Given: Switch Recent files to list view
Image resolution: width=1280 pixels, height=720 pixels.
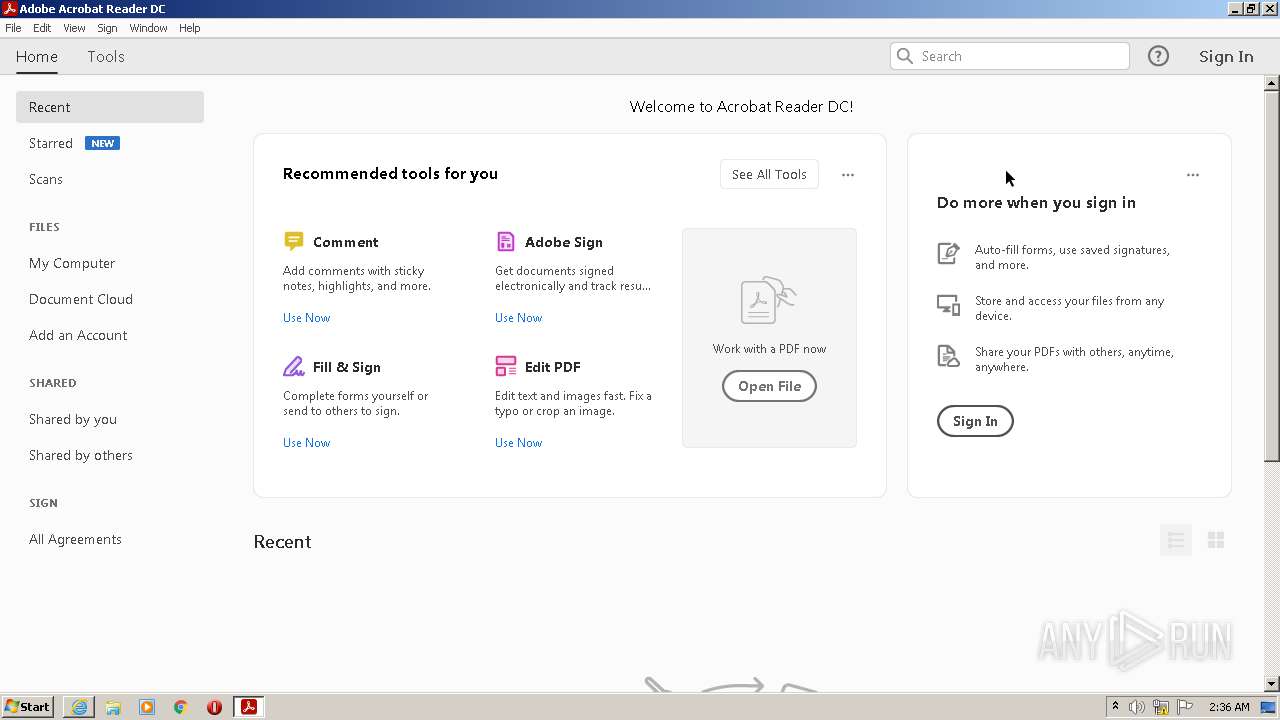Looking at the screenshot, I should tap(1176, 540).
